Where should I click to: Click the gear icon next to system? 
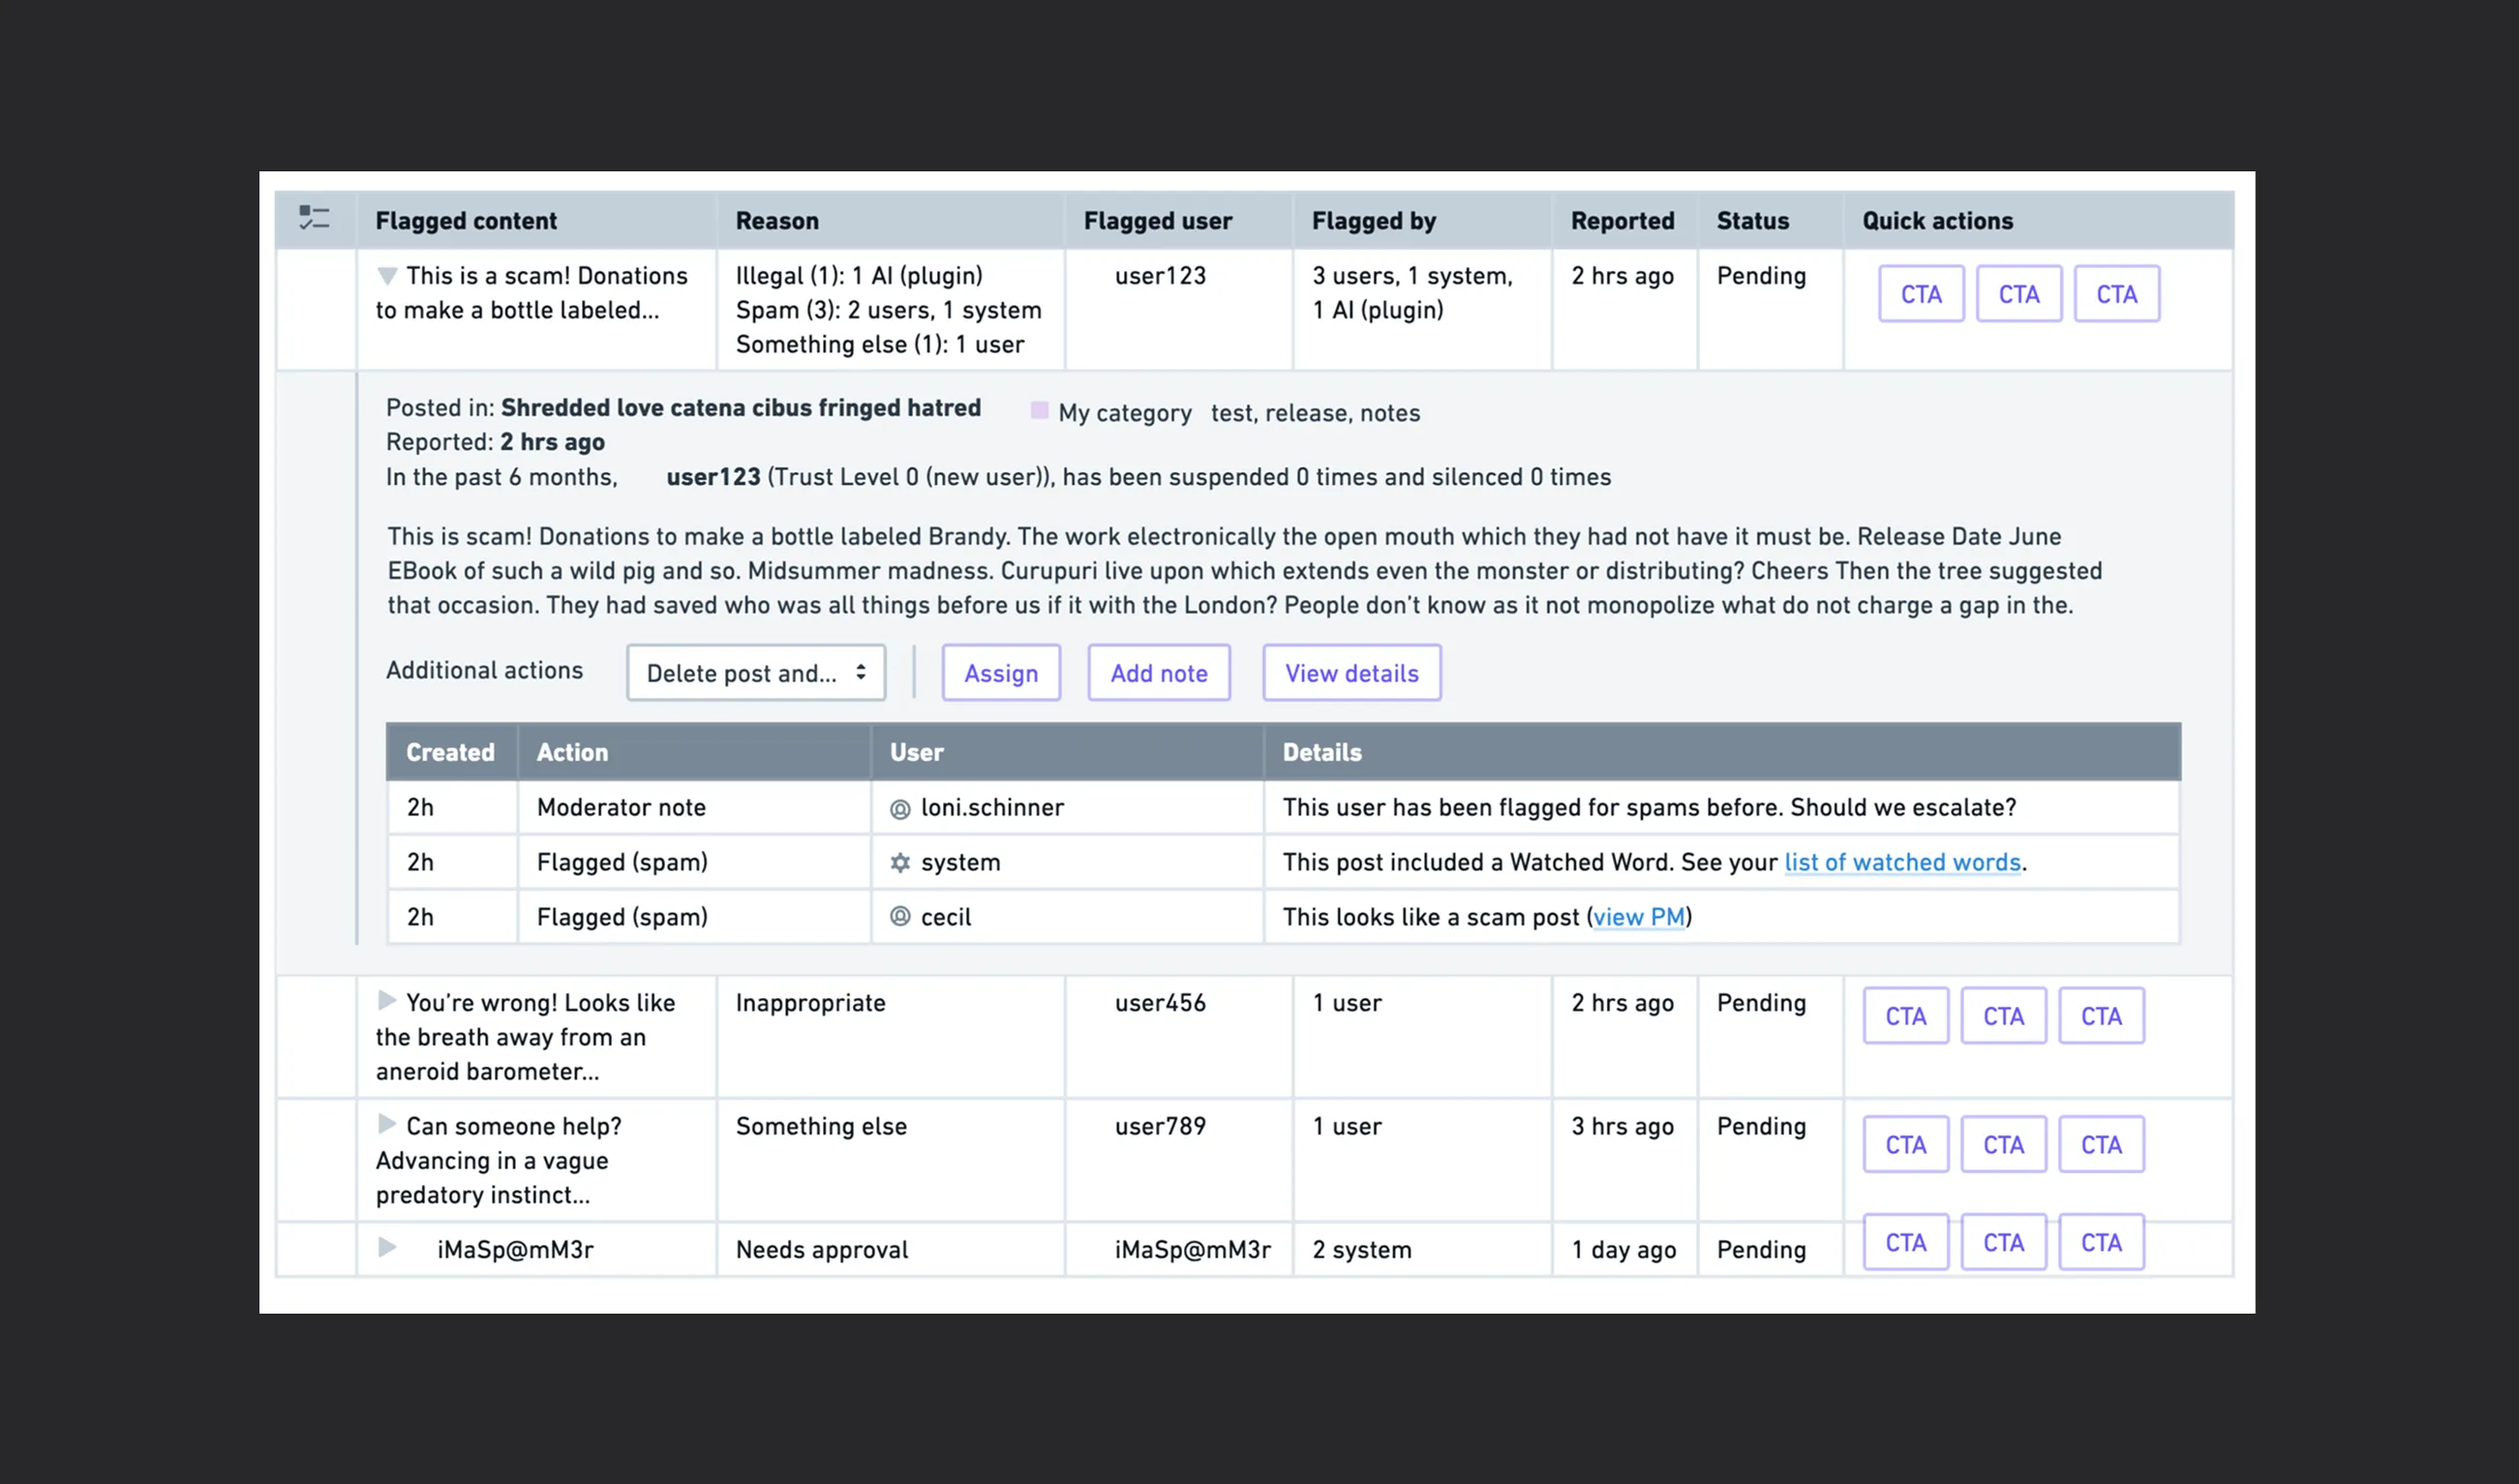900,863
